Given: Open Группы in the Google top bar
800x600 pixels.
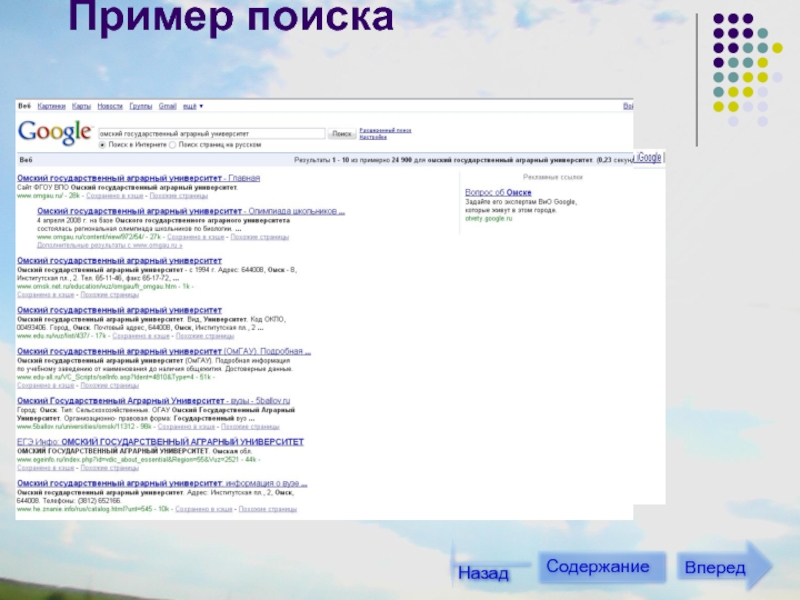Looking at the screenshot, I should coord(140,106).
